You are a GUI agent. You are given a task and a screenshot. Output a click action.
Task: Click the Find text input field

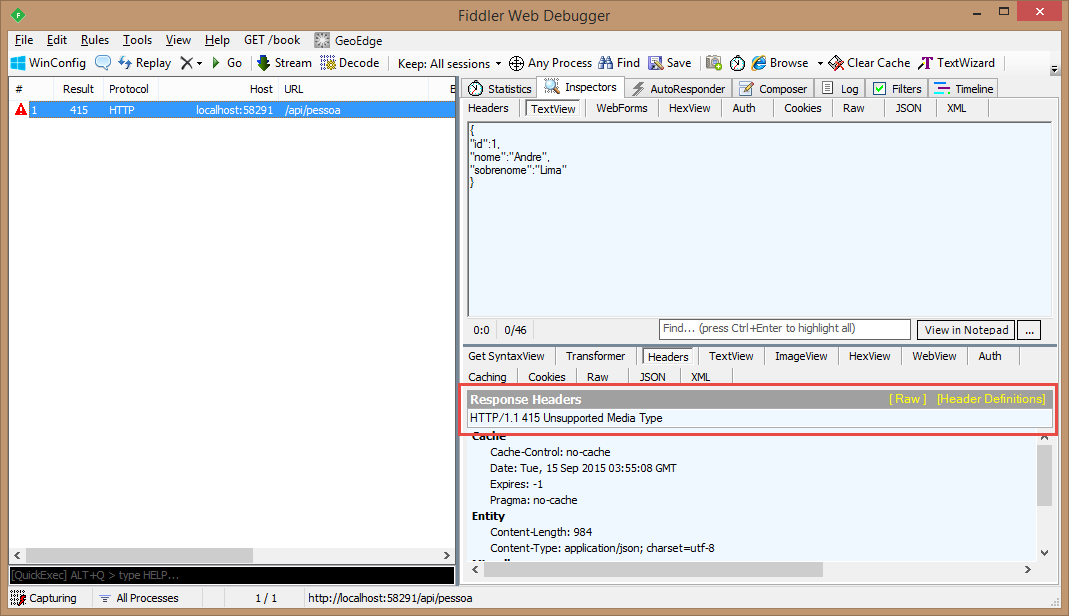[x=785, y=329]
